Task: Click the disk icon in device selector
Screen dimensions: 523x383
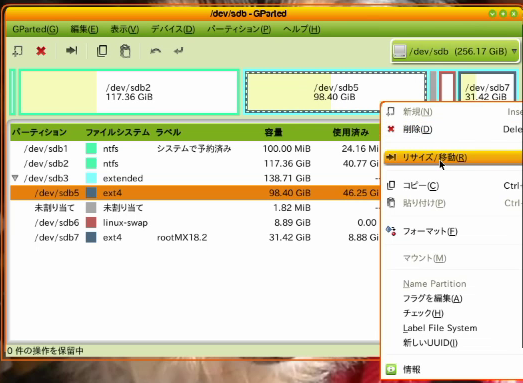Action: [399, 51]
